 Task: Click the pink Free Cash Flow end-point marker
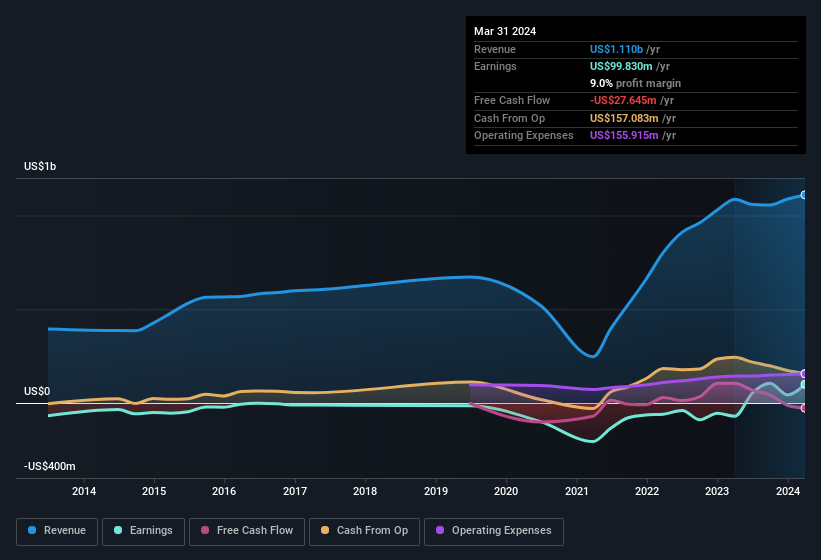tap(804, 407)
